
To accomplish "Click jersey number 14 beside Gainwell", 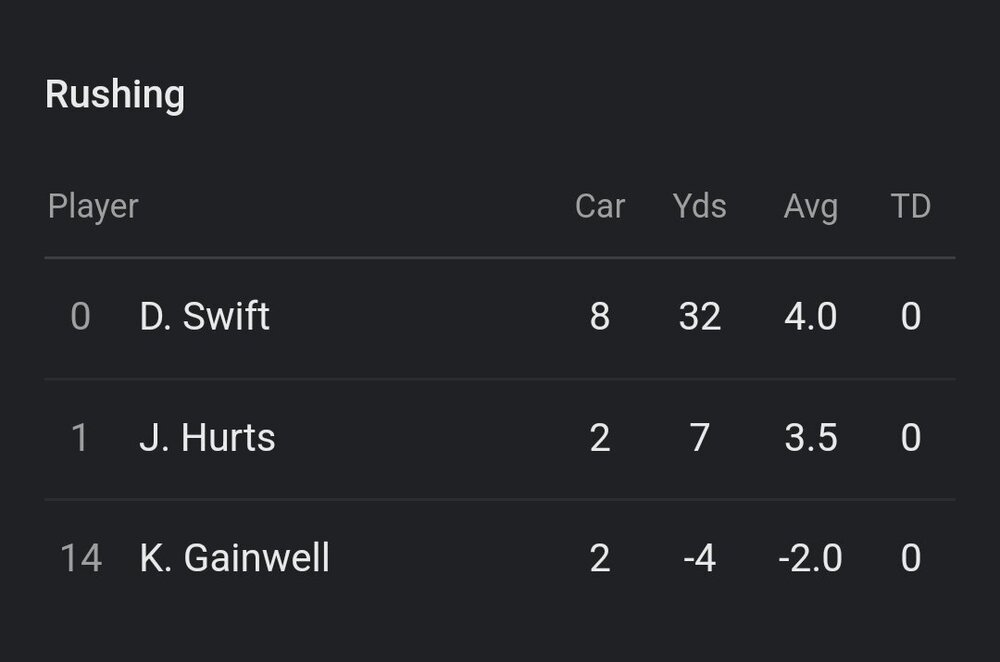I will pos(81,558).
